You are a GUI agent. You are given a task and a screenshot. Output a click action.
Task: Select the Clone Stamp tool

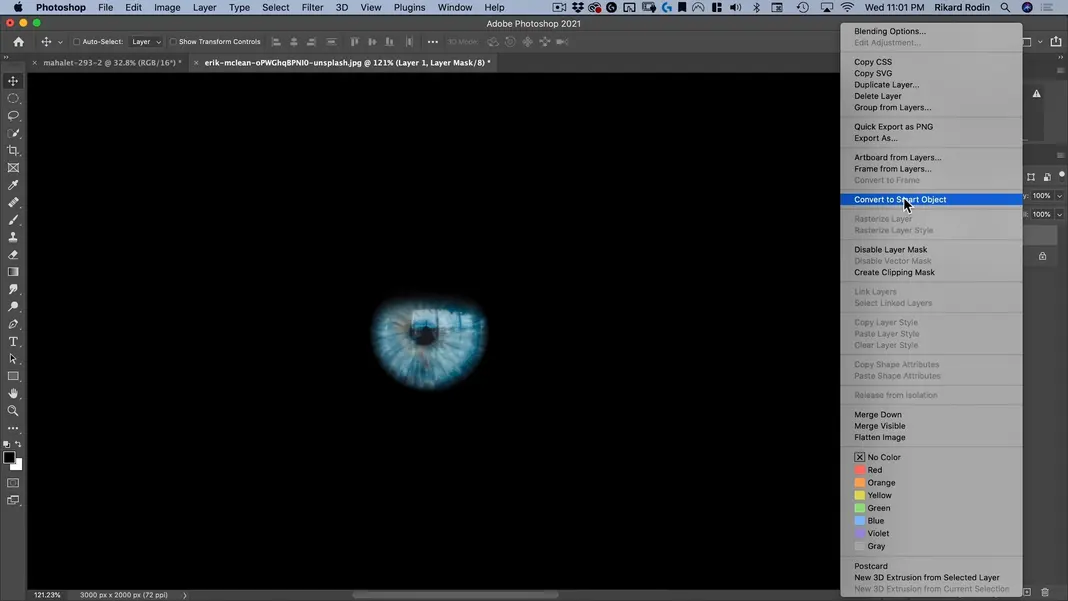pyautogui.click(x=13, y=237)
